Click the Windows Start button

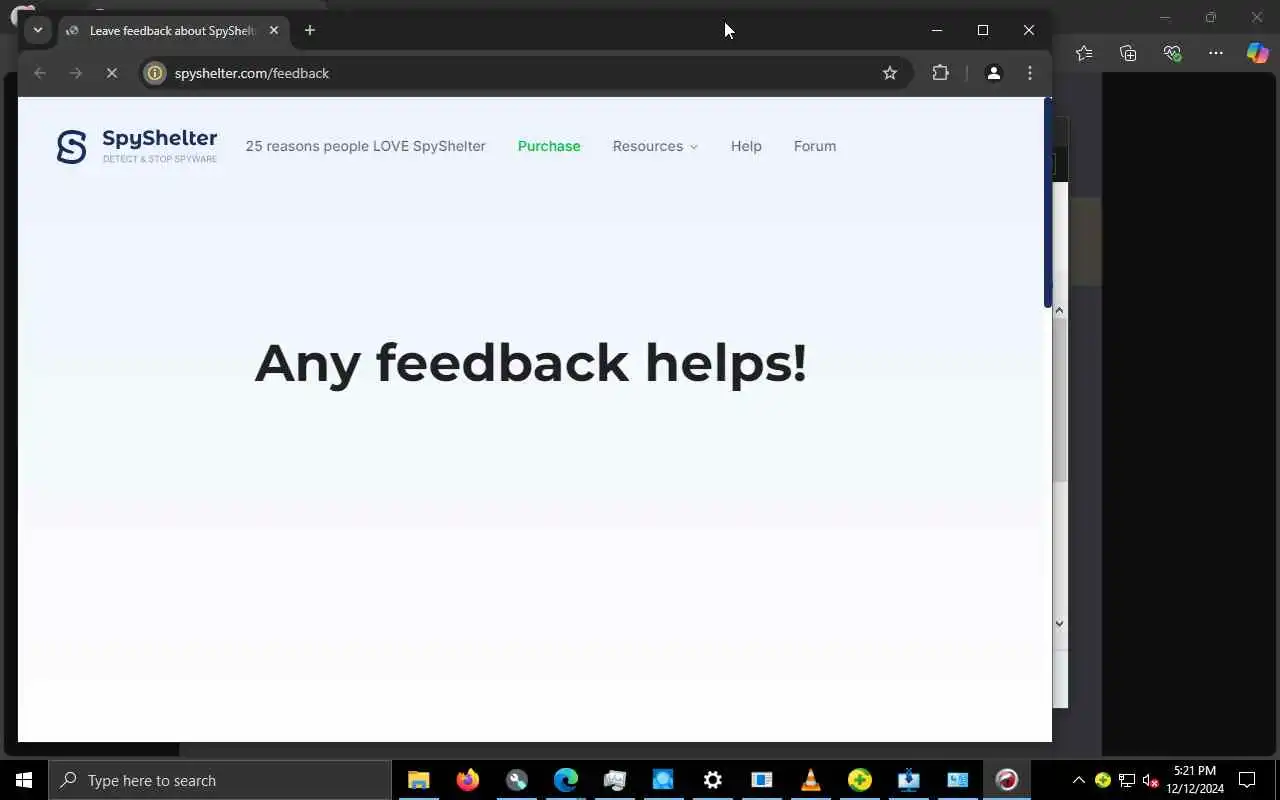coord(24,780)
